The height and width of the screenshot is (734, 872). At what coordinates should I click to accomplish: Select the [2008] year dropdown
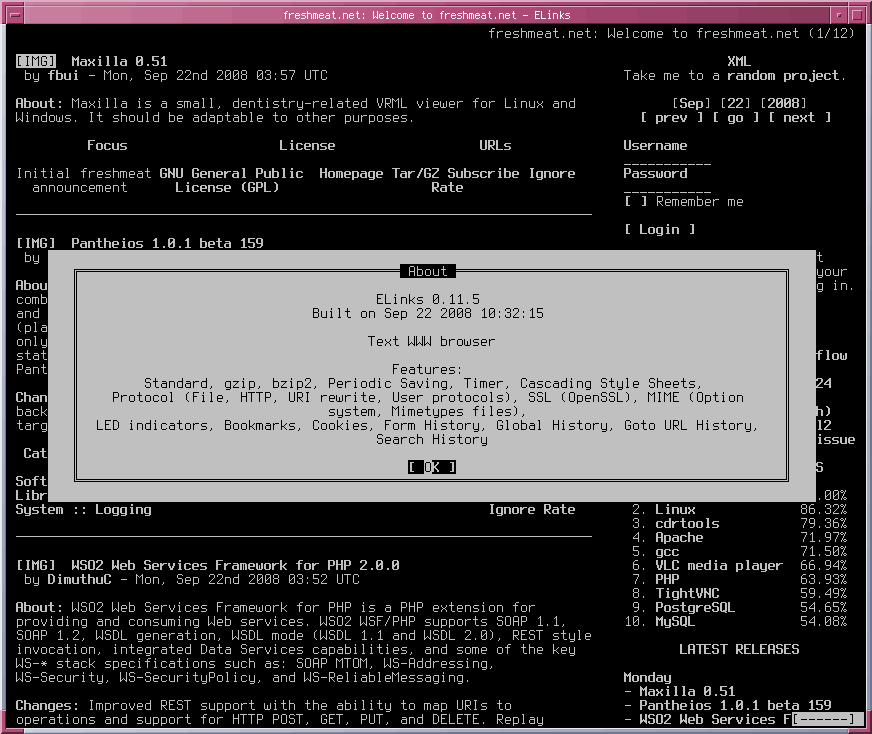click(x=783, y=103)
